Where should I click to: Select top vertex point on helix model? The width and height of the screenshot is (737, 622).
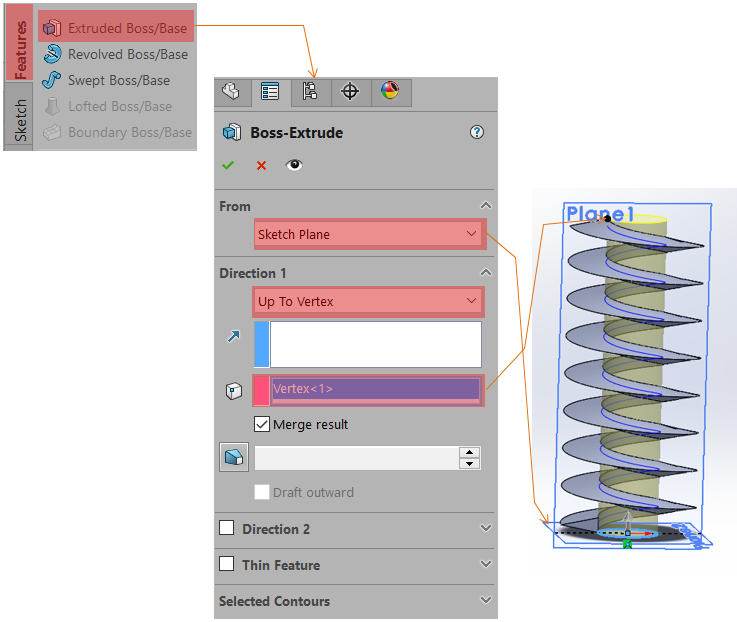[607, 218]
